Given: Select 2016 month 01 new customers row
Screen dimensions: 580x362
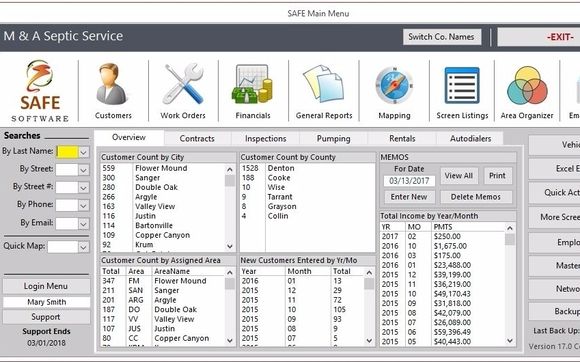Looking at the screenshot, I should pos(302,281).
